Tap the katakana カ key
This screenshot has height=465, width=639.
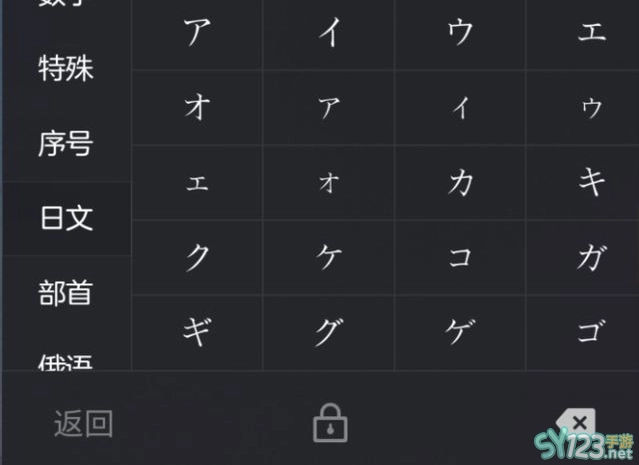coord(461,183)
